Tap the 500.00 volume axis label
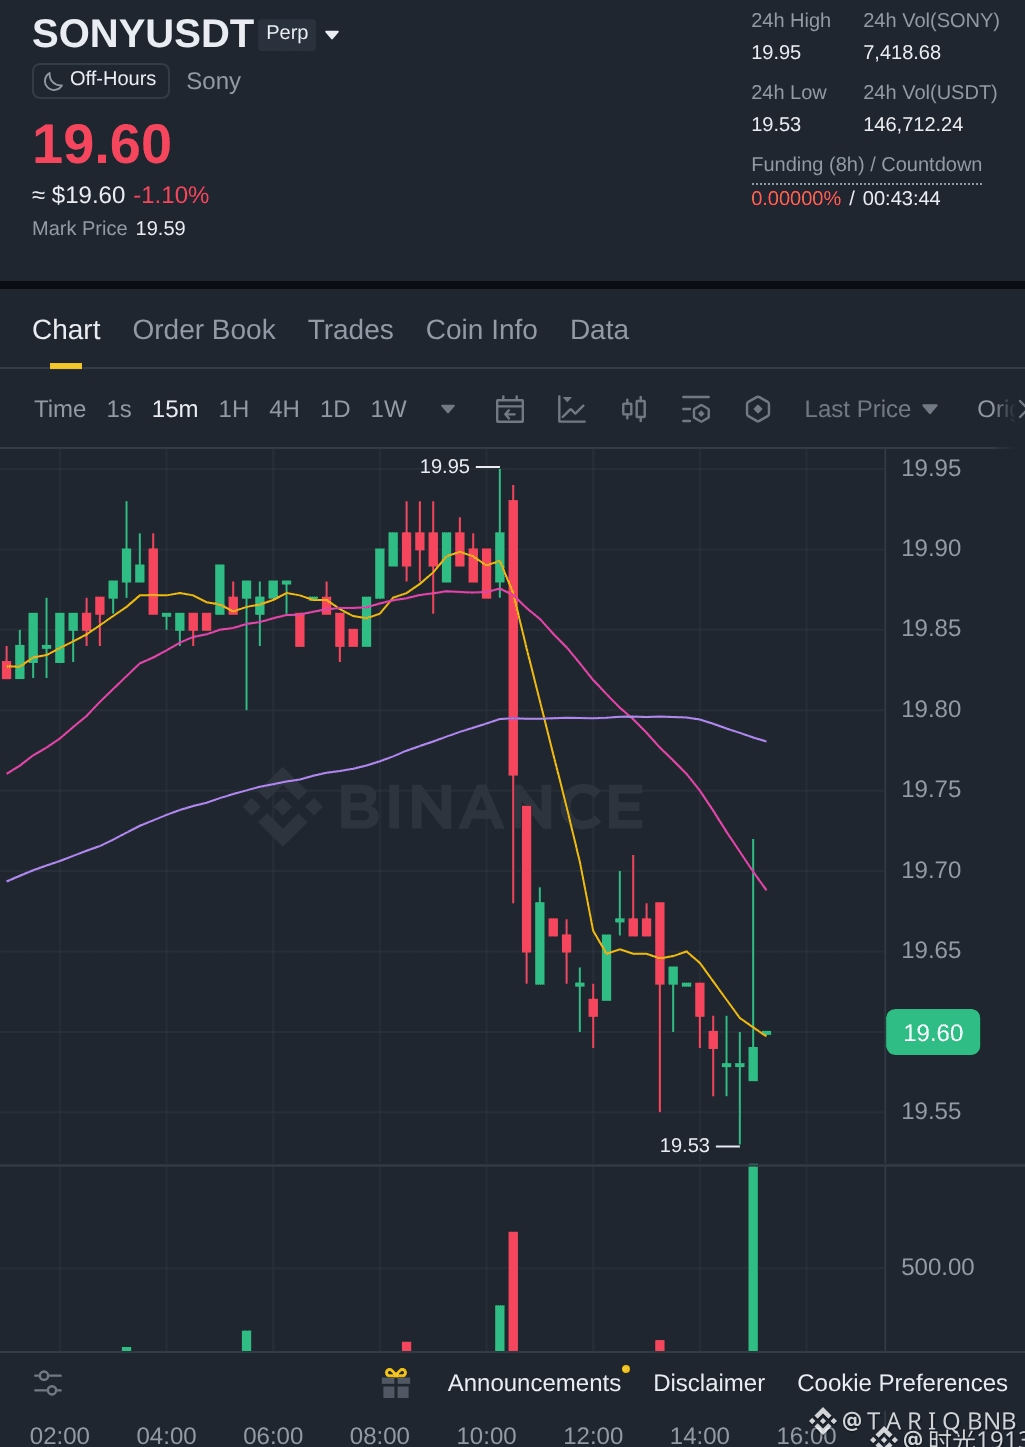Image resolution: width=1025 pixels, height=1447 pixels. (937, 1267)
